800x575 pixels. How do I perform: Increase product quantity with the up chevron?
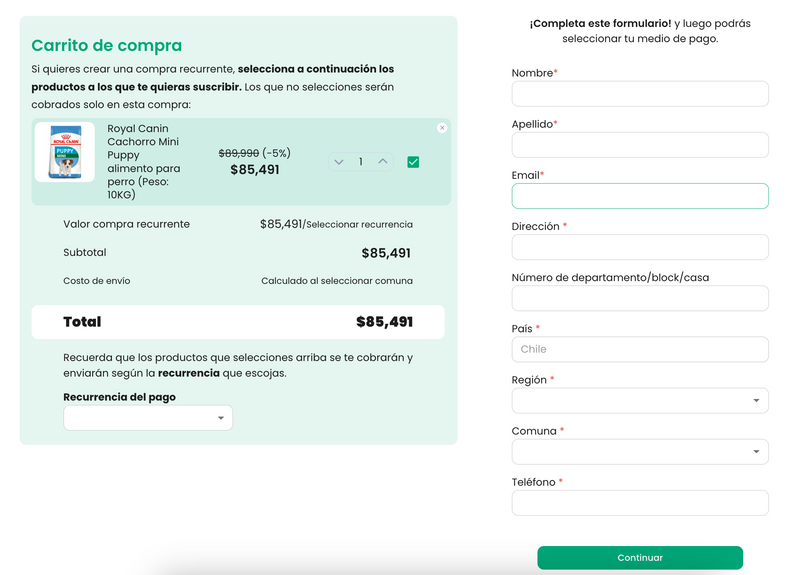pos(383,161)
